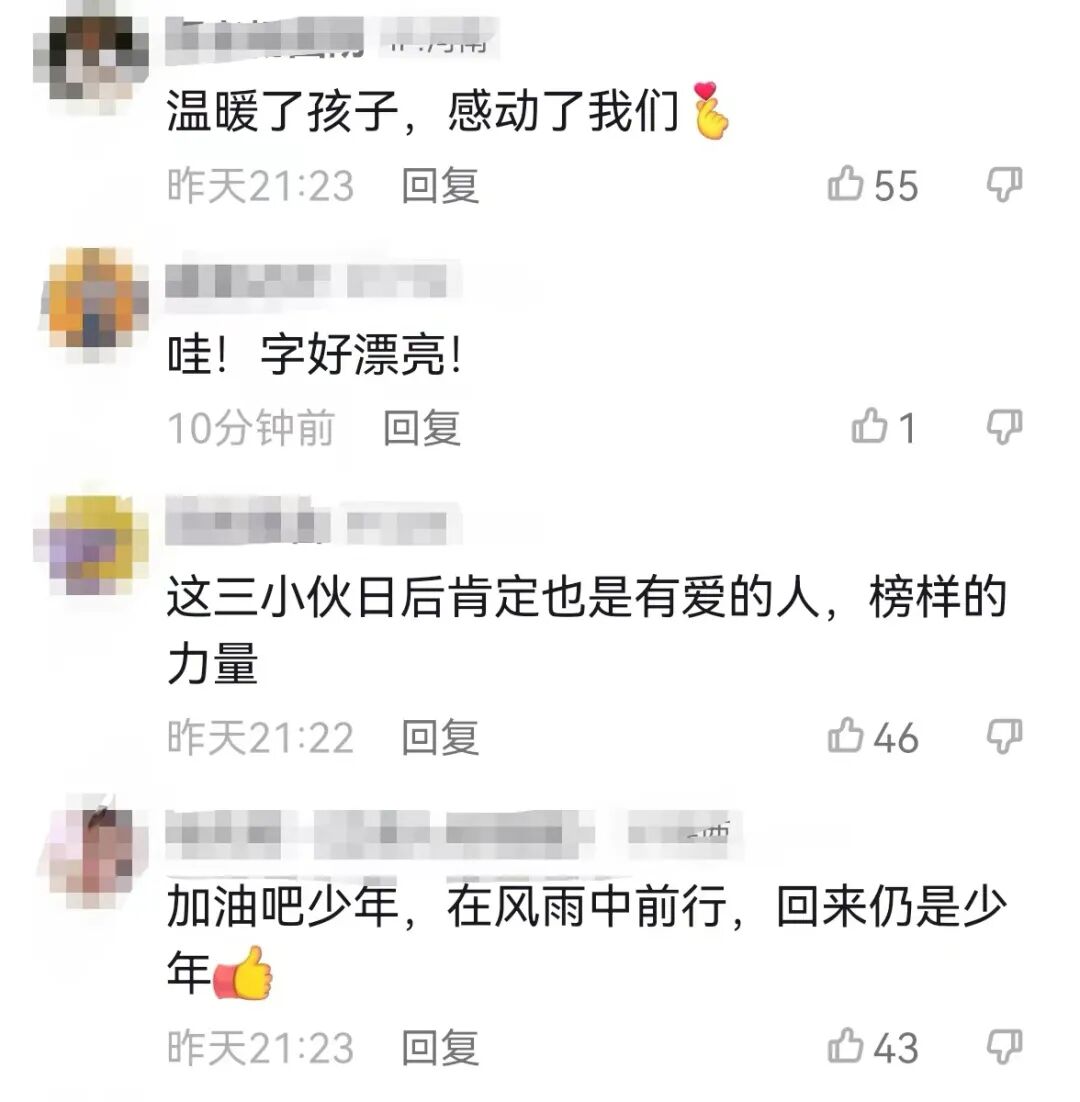Image resolution: width=1080 pixels, height=1102 pixels.
Task: Reply to the comment '加油吧少年'
Action: tap(440, 1048)
